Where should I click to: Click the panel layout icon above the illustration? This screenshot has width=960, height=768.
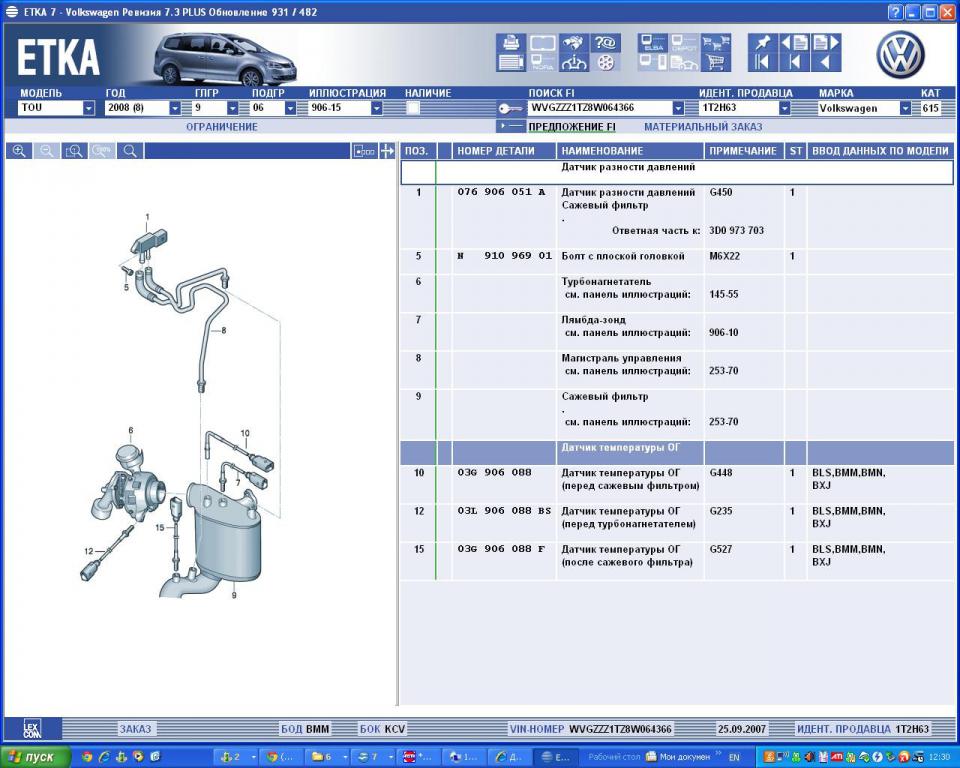pyautogui.click(x=364, y=151)
